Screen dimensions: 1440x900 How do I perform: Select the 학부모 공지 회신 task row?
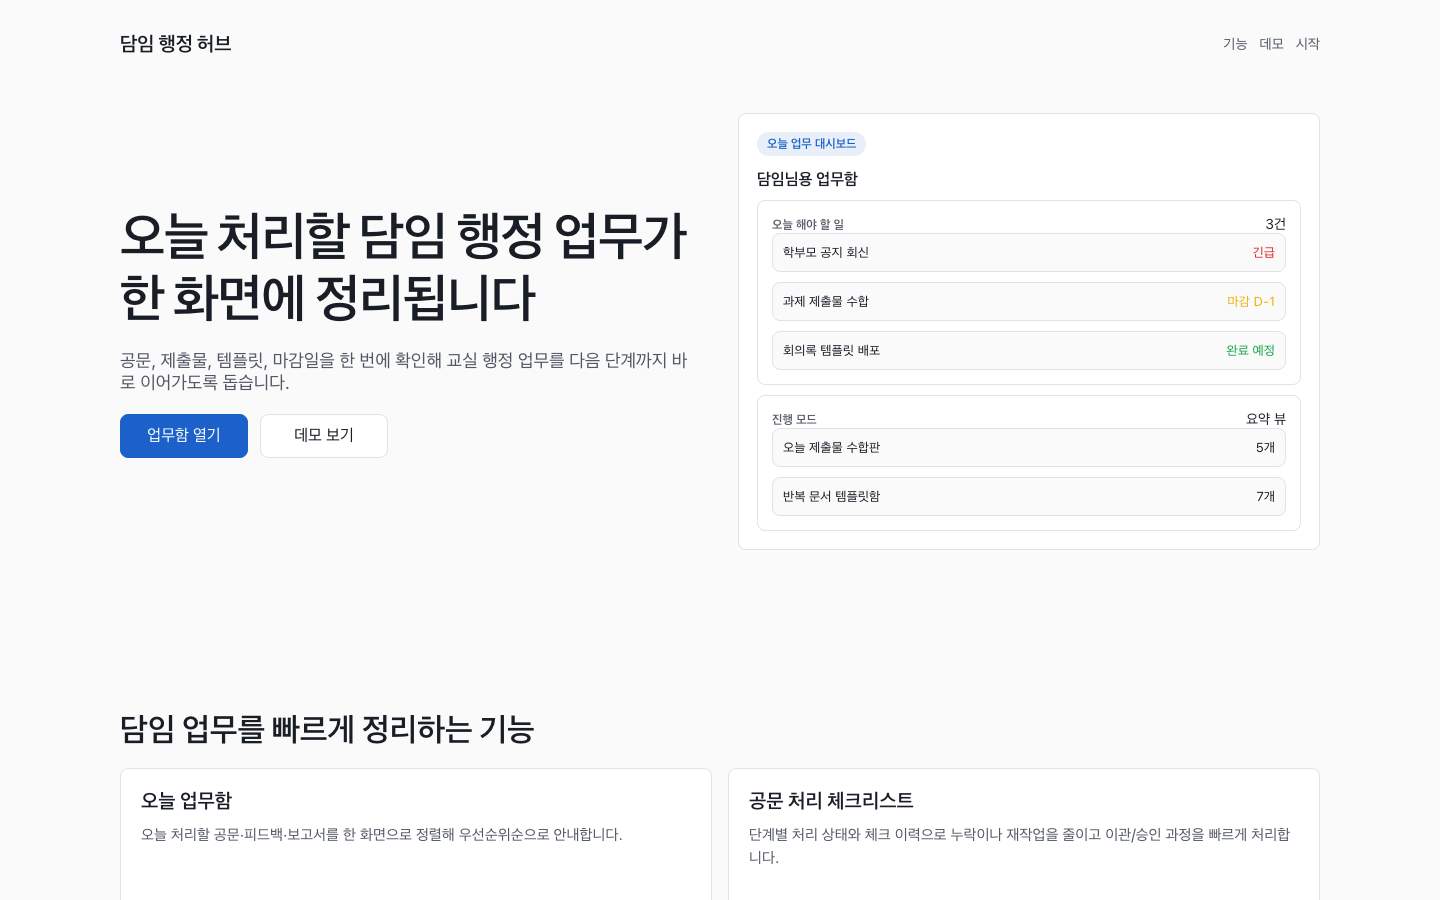(1029, 253)
